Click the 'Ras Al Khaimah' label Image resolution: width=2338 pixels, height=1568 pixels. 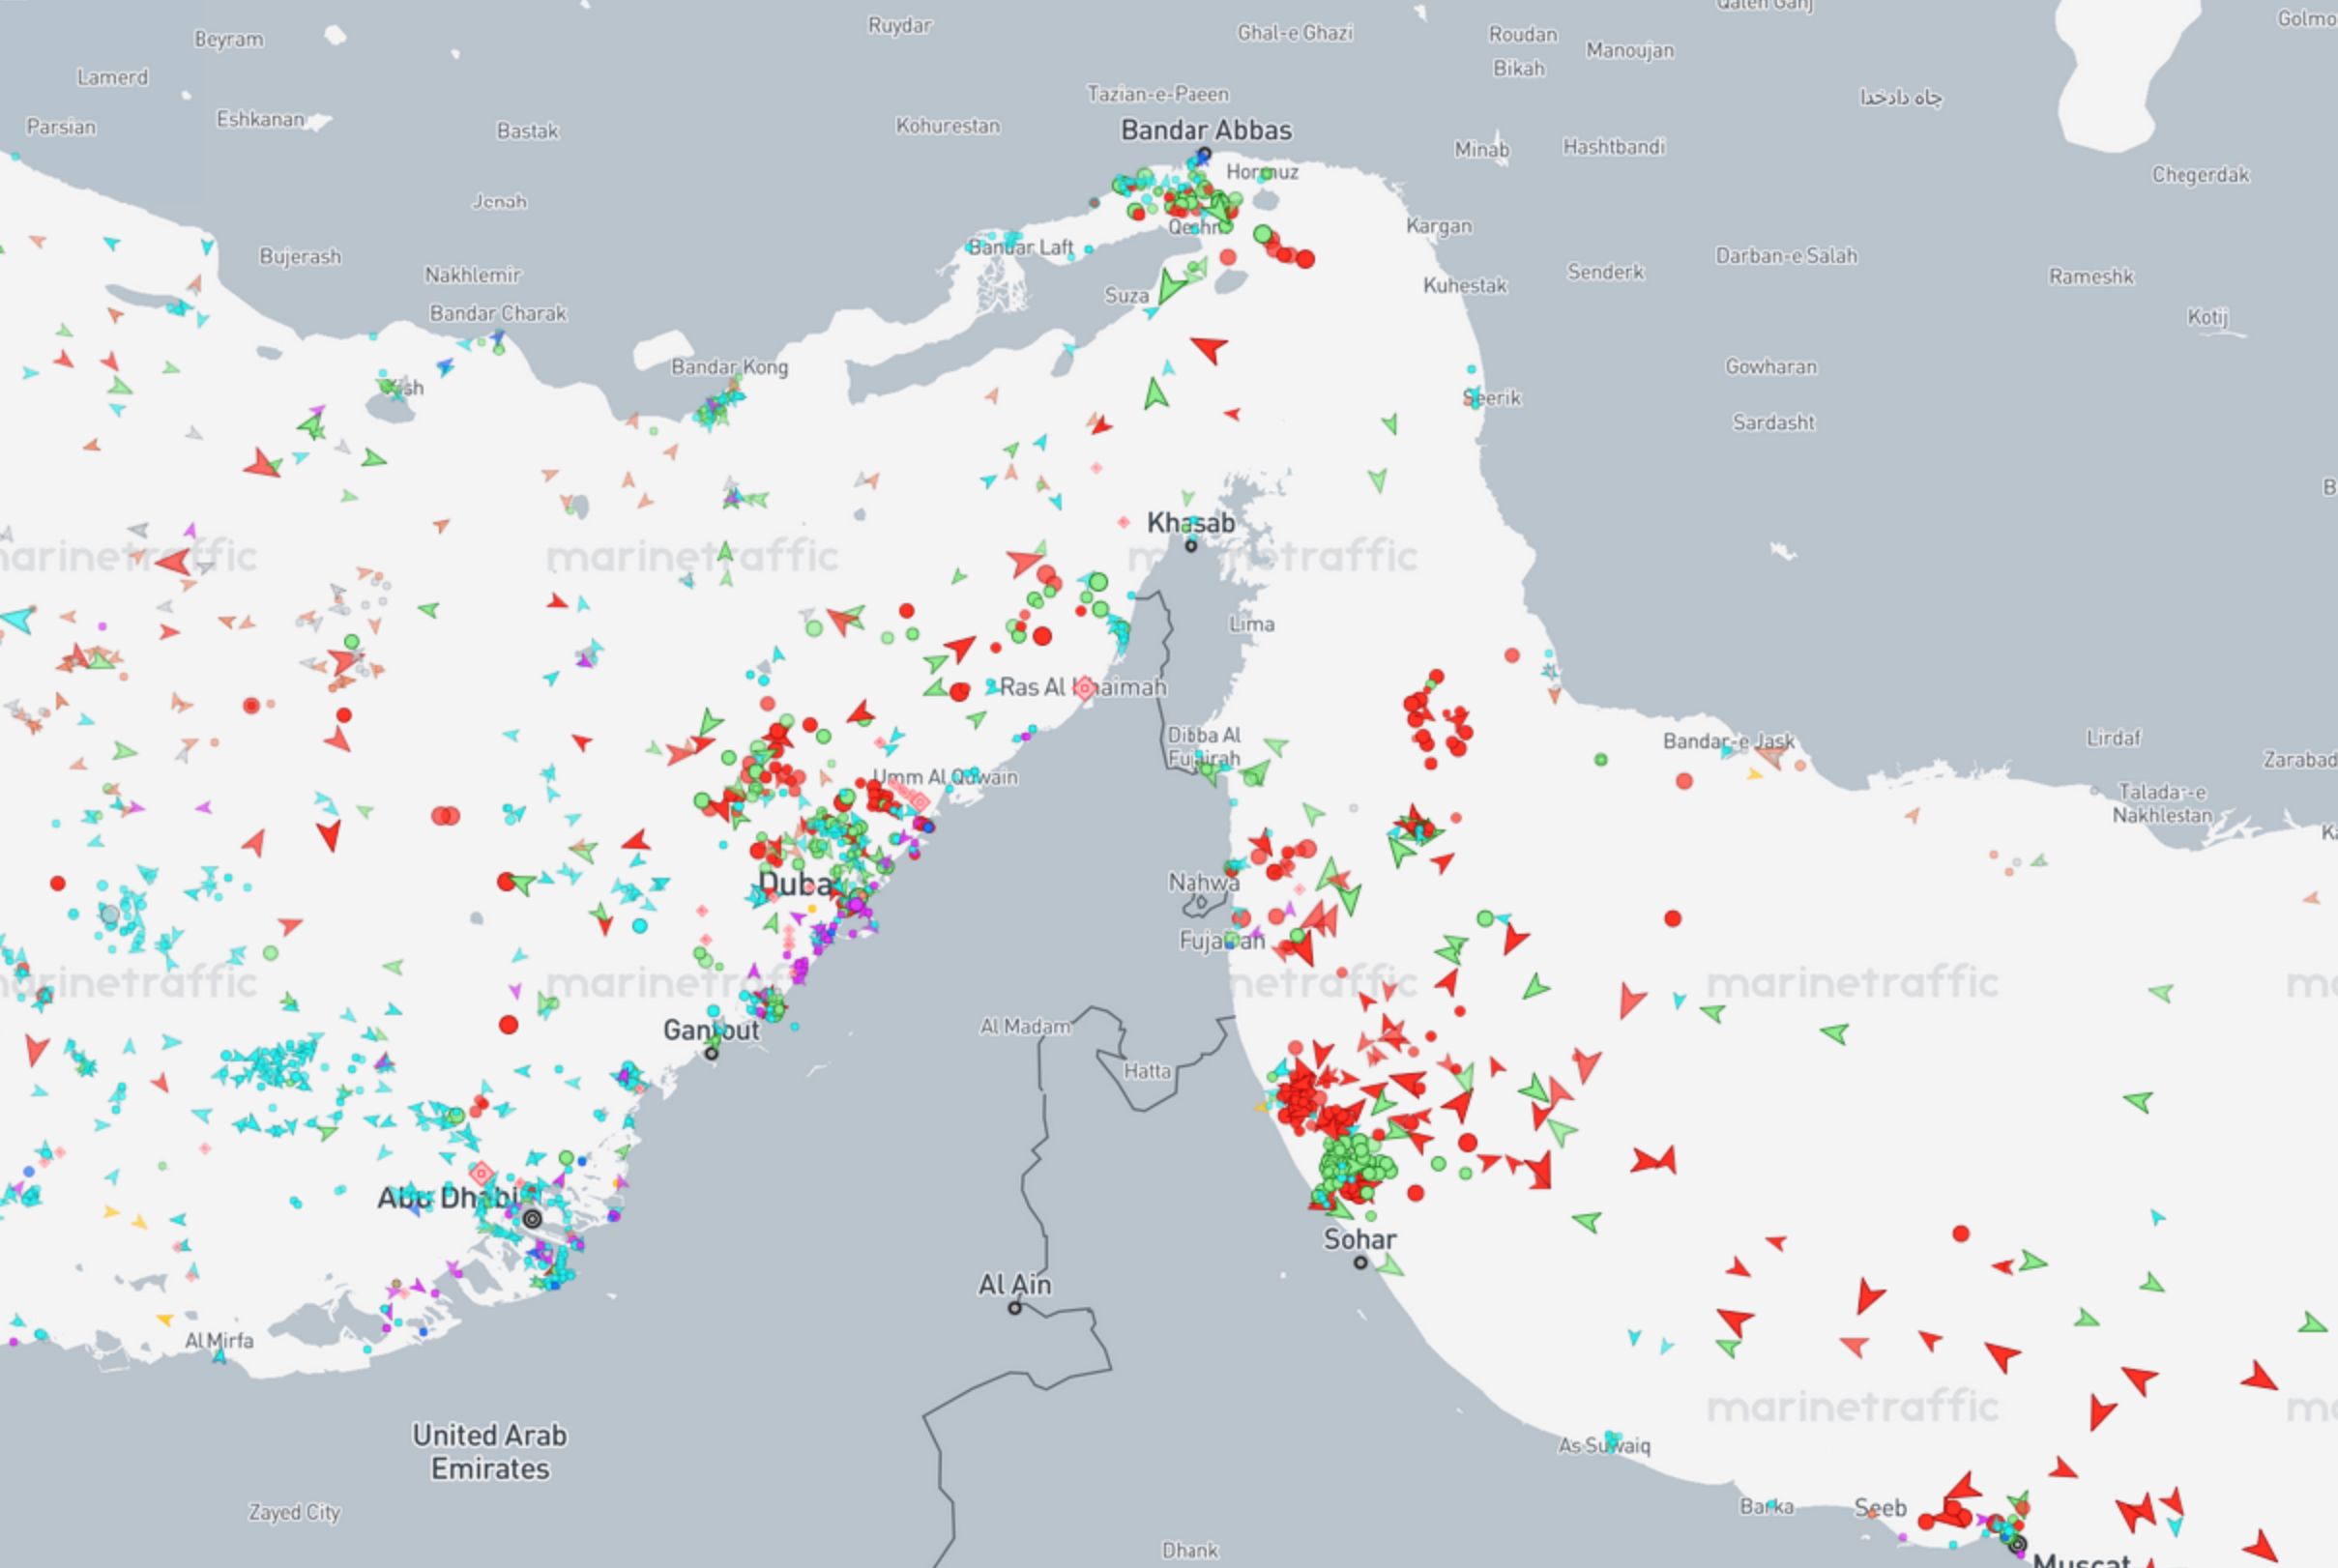point(1083,687)
